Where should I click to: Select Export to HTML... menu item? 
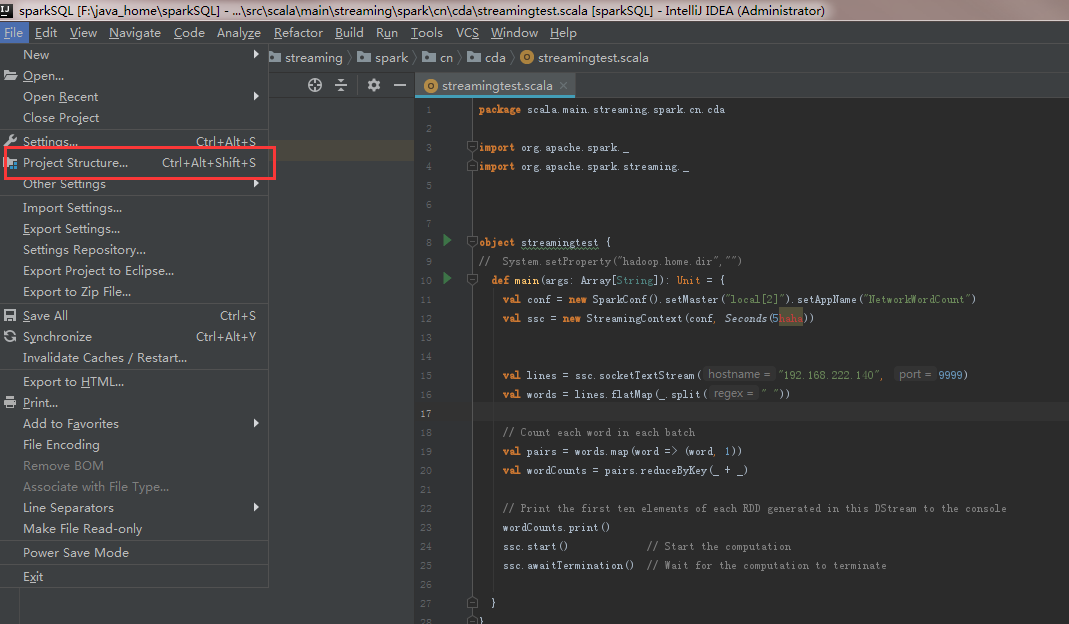click(134, 382)
